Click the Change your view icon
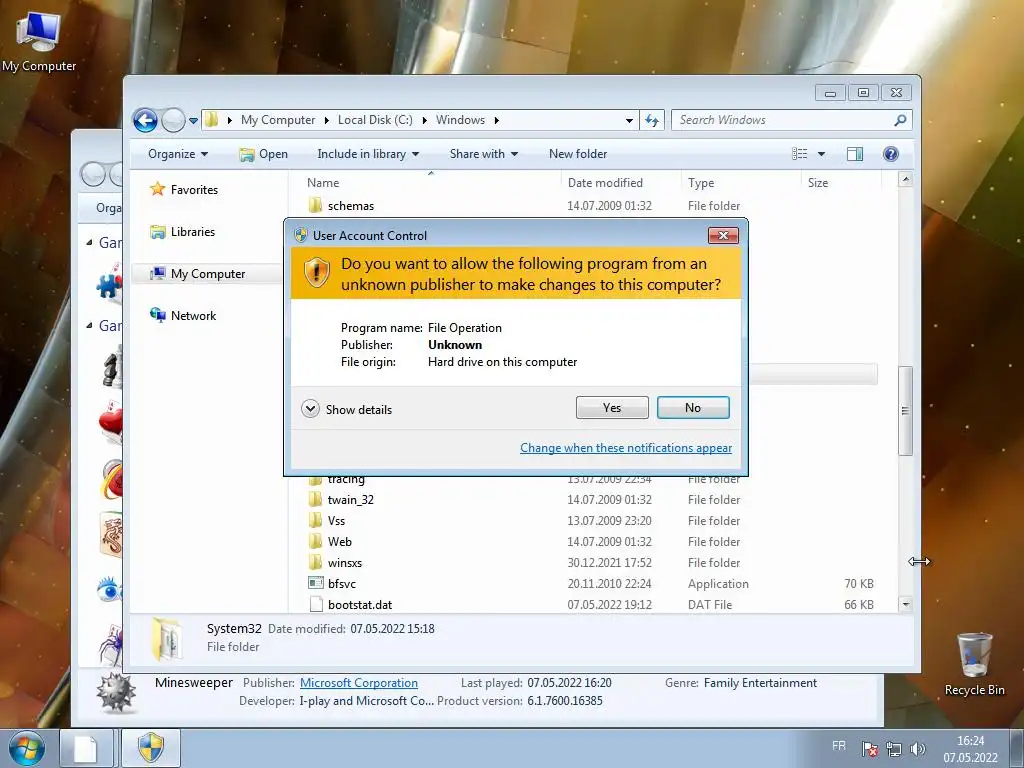The height and width of the screenshot is (768, 1024). tap(799, 154)
